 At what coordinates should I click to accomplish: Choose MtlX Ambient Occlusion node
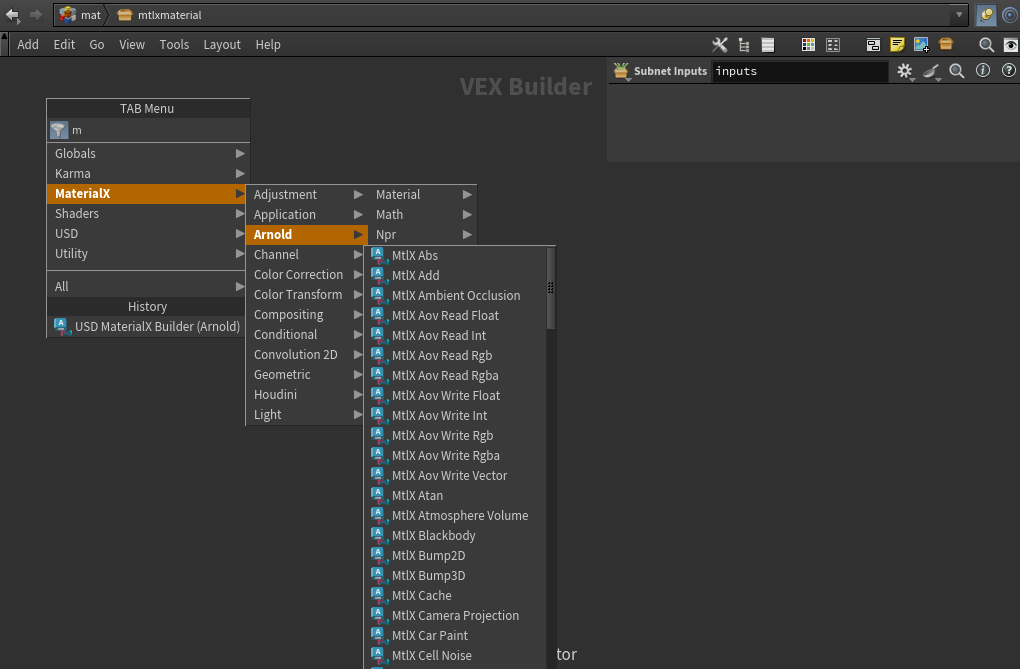click(455, 295)
